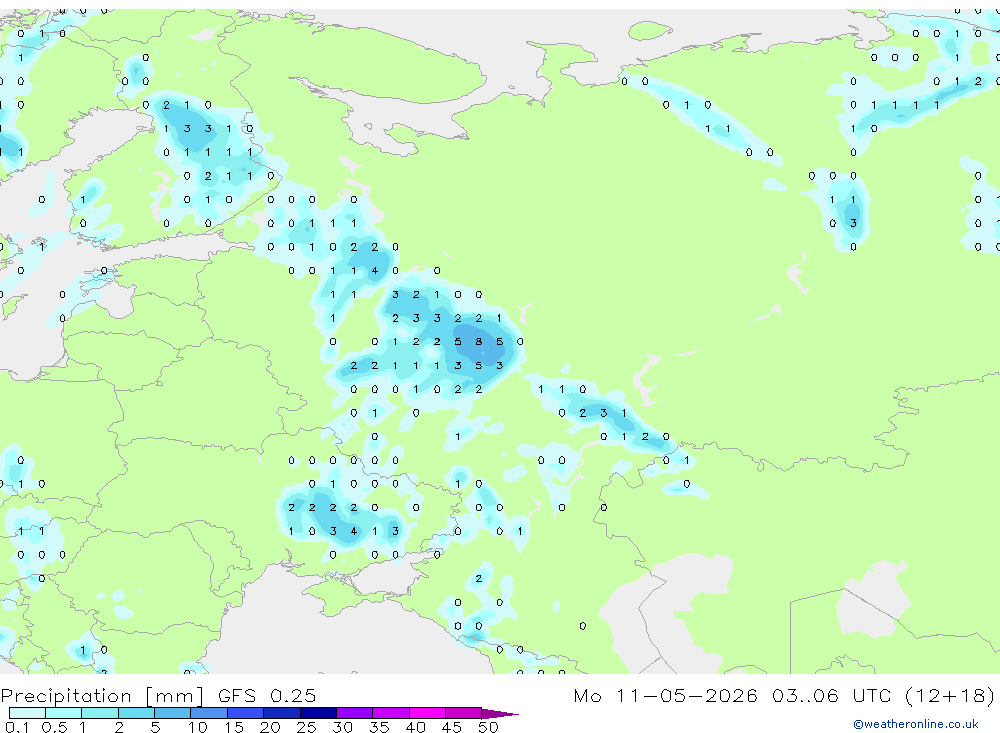Select the 0.5–1 mm legend color swatch

64,713
